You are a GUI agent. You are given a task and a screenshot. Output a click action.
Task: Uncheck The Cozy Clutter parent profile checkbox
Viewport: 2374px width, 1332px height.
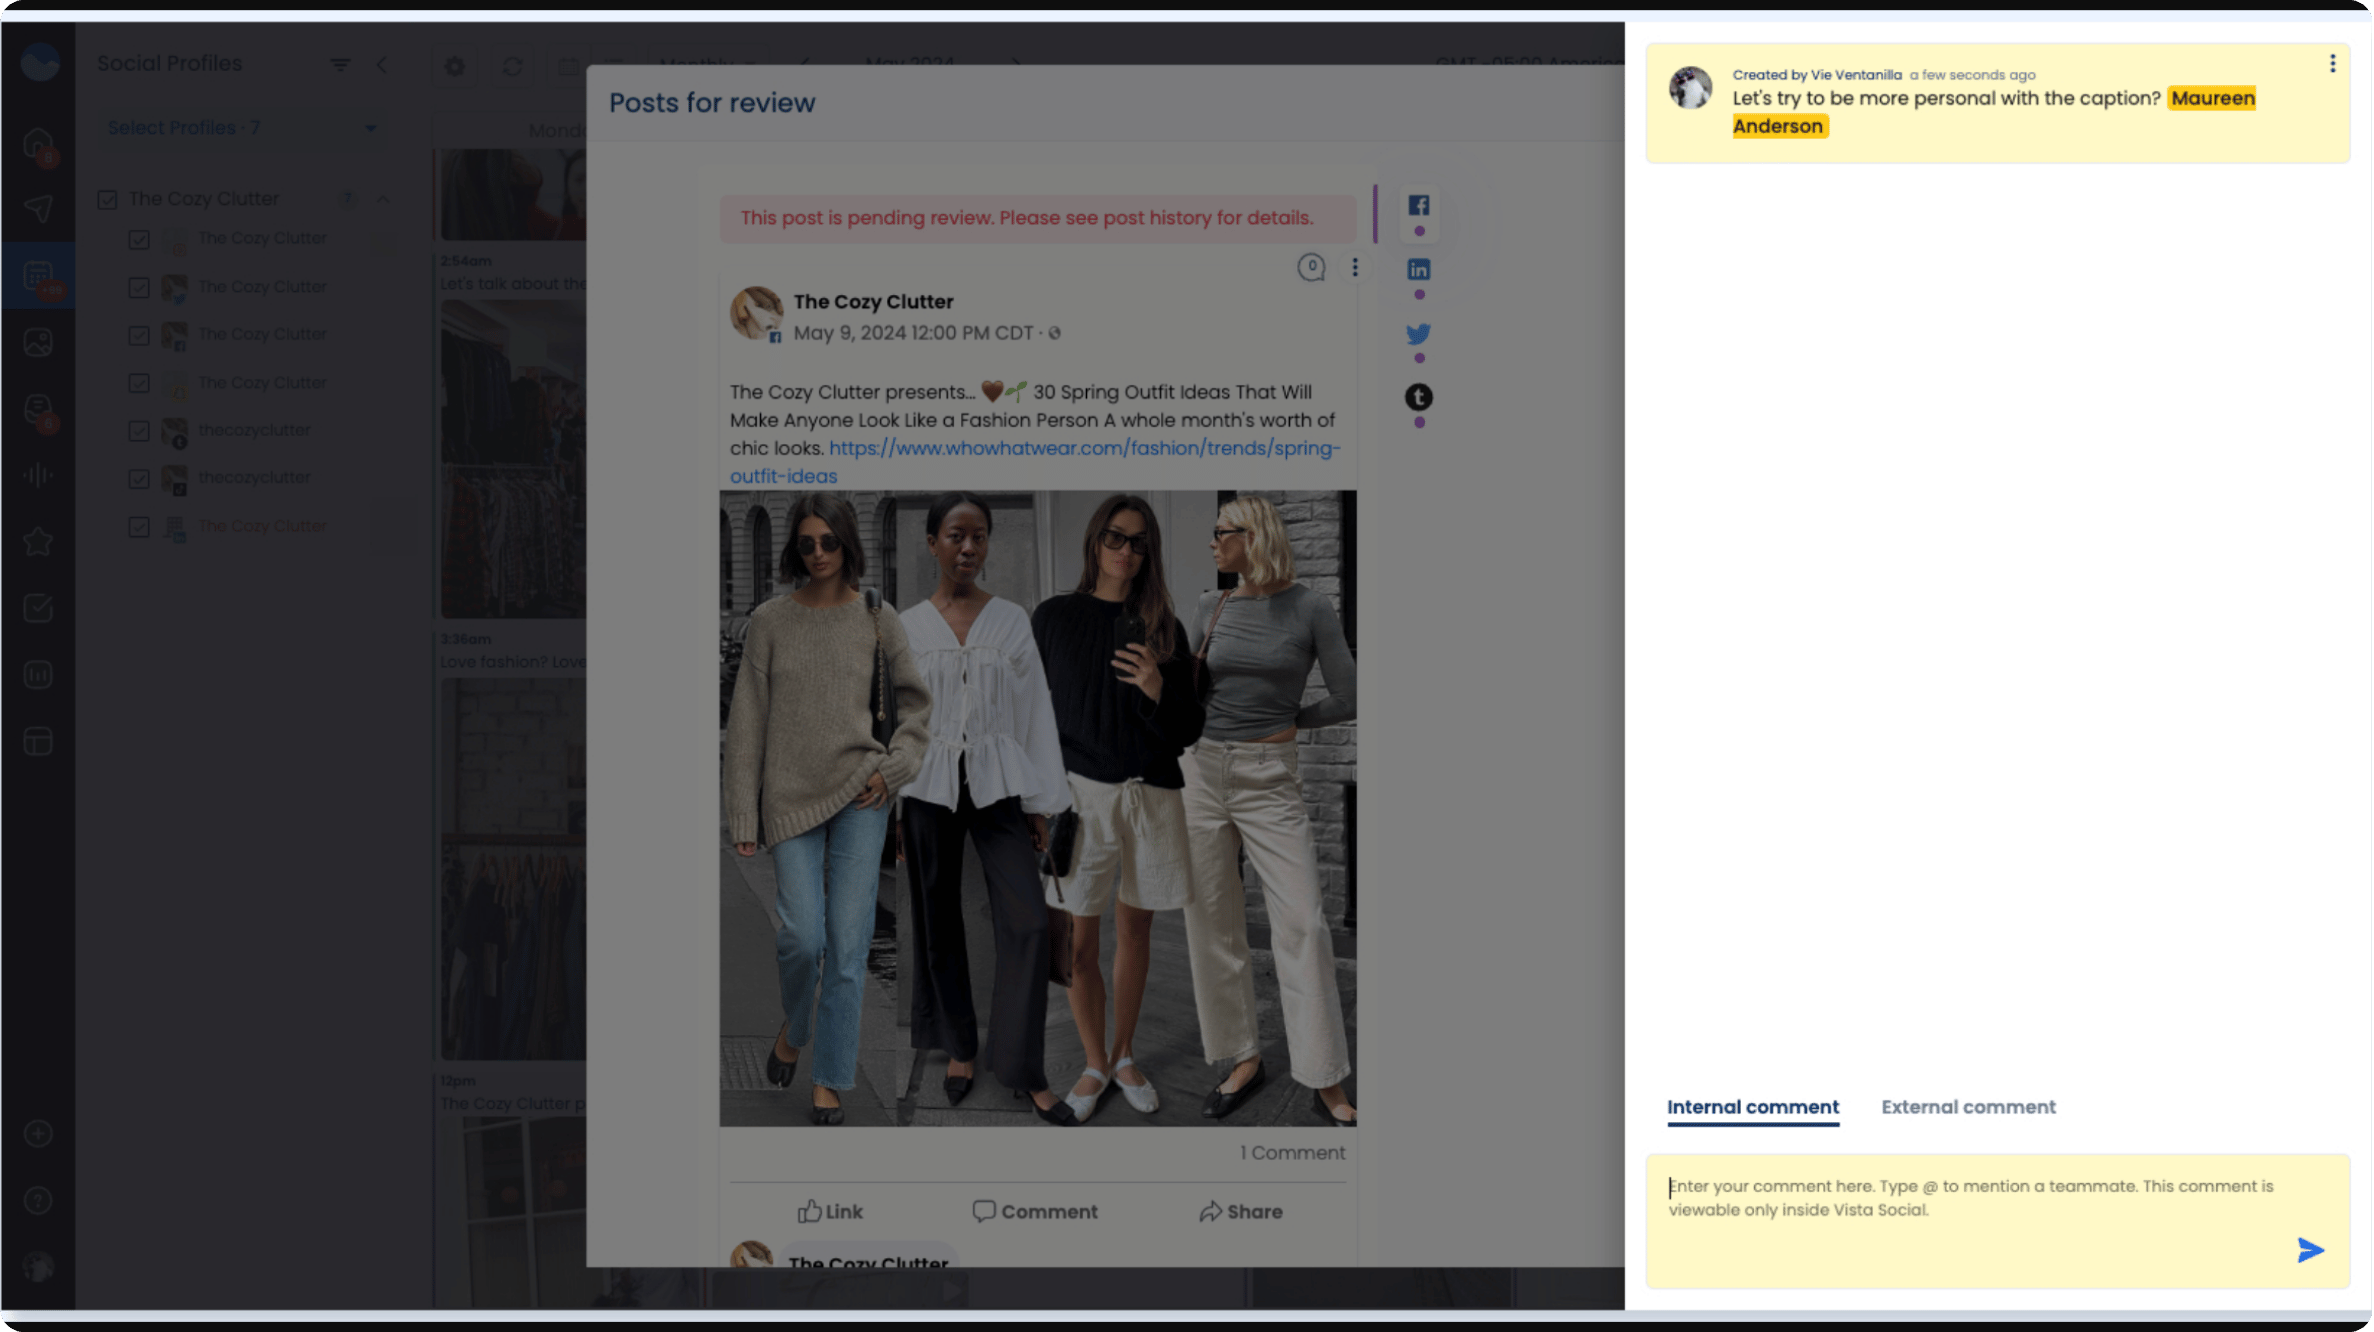[x=108, y=198]
